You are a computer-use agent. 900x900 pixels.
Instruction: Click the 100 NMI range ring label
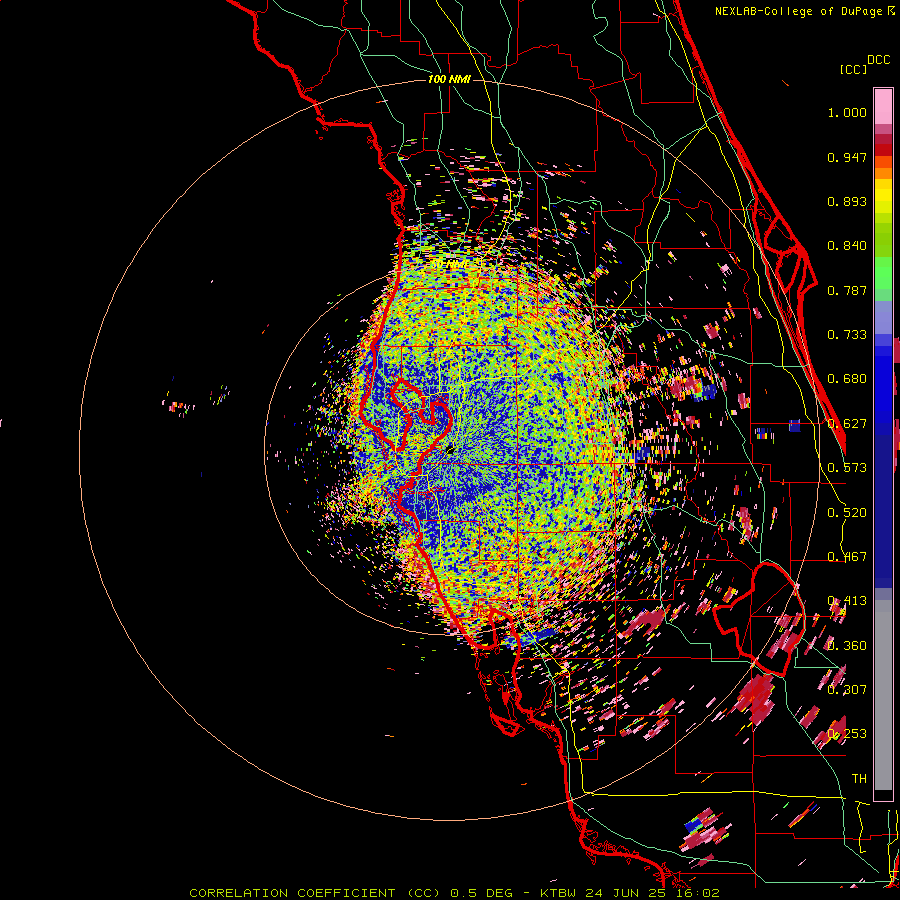pos(449,79)
